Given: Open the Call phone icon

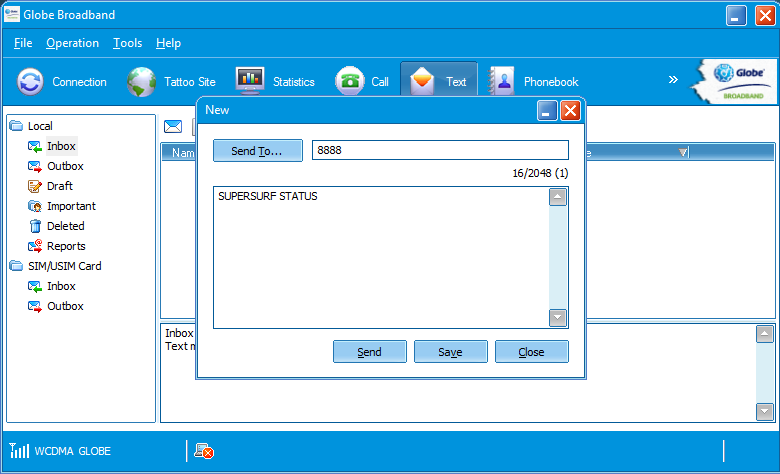Looking at the screenshot, I should [350, 82].
